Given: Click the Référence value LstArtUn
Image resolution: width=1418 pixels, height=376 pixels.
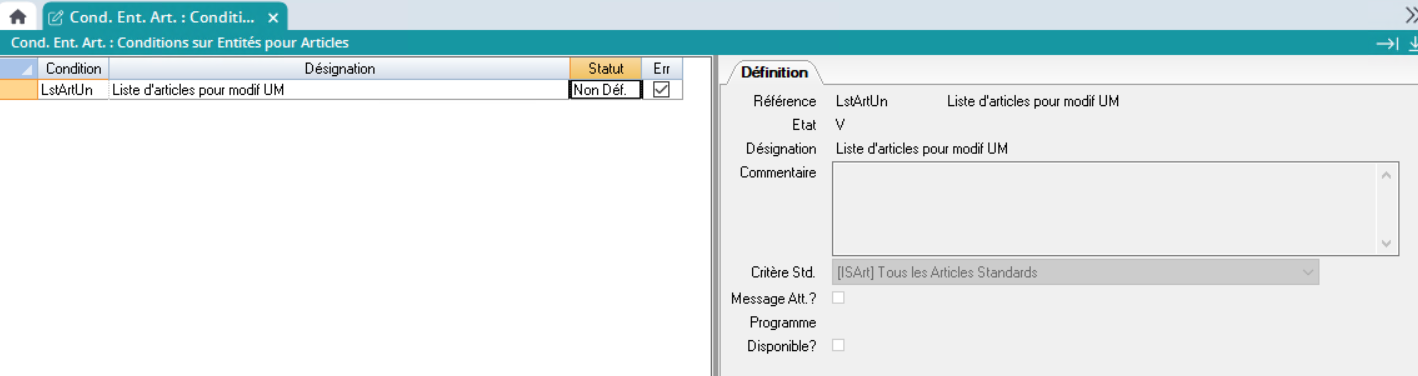Looking at the screenshot, I should point(861,101).
